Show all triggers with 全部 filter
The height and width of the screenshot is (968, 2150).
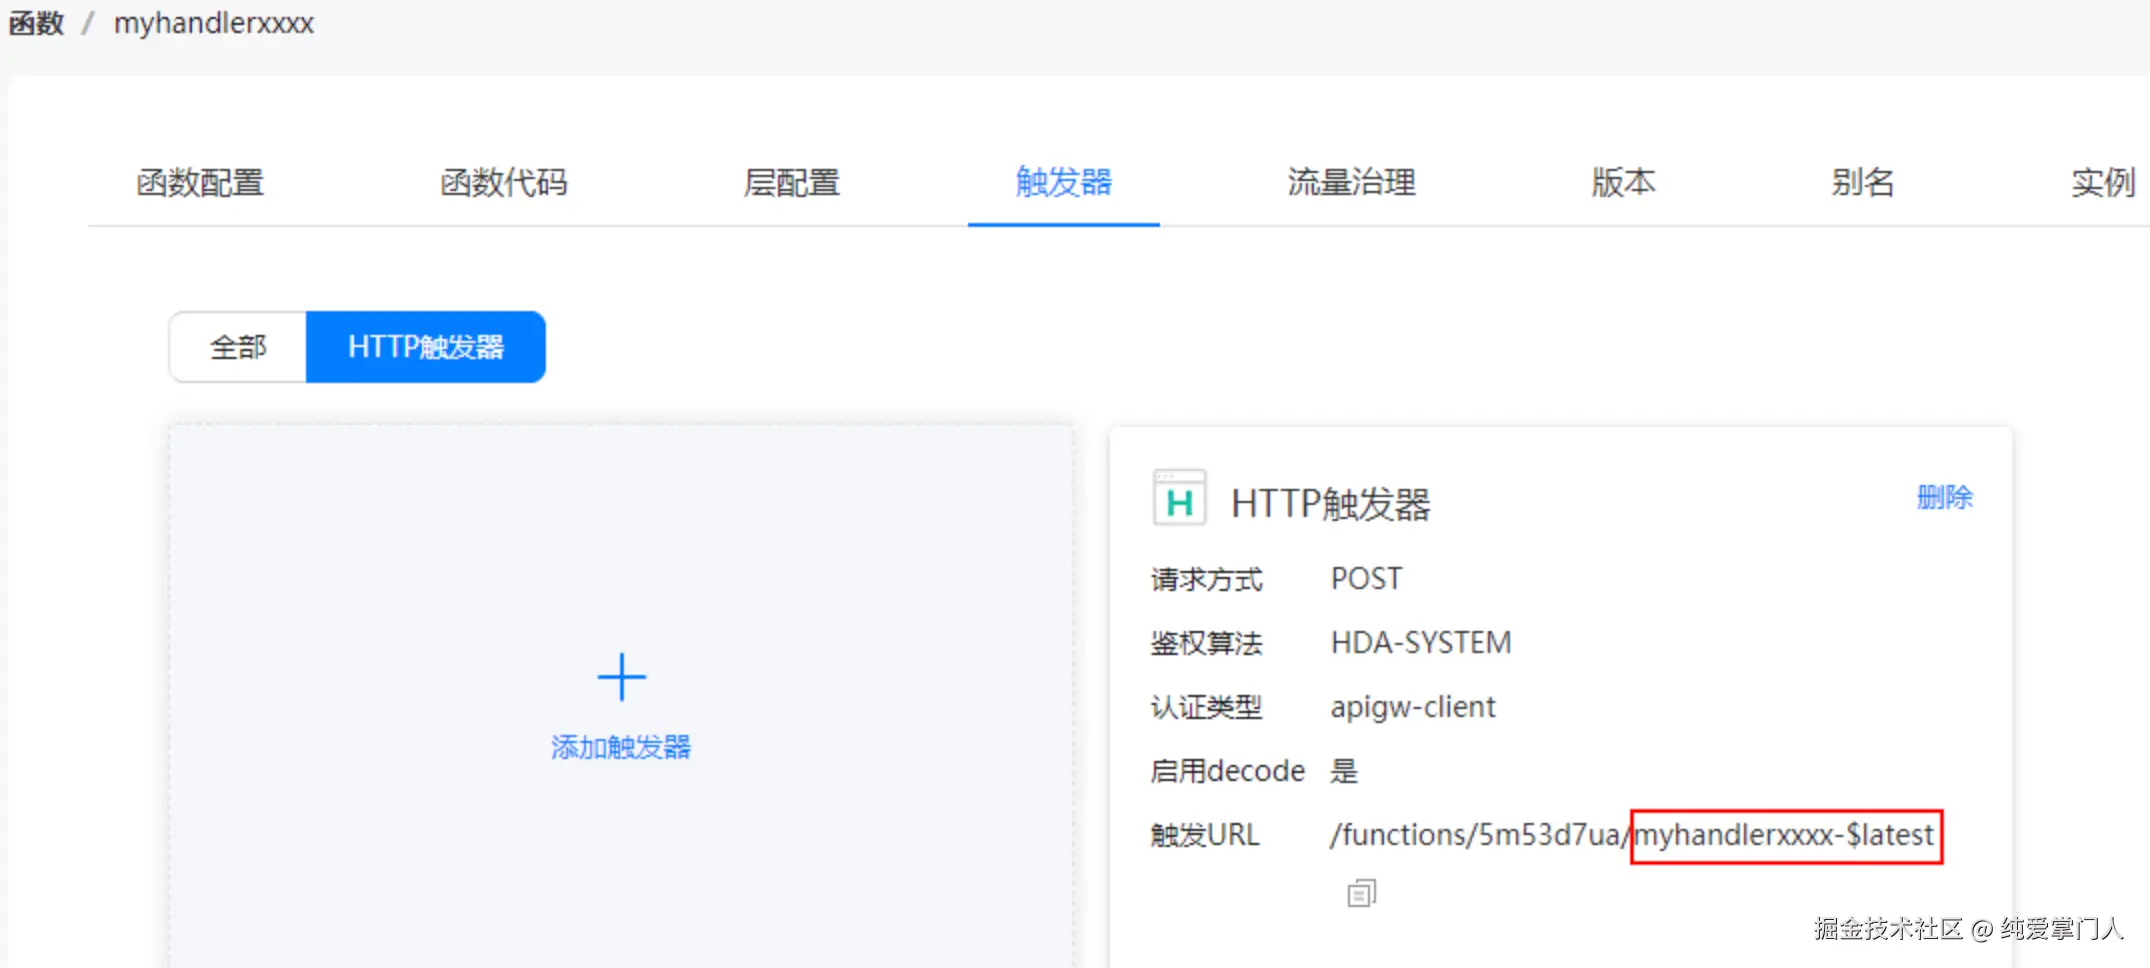(238, 347)
